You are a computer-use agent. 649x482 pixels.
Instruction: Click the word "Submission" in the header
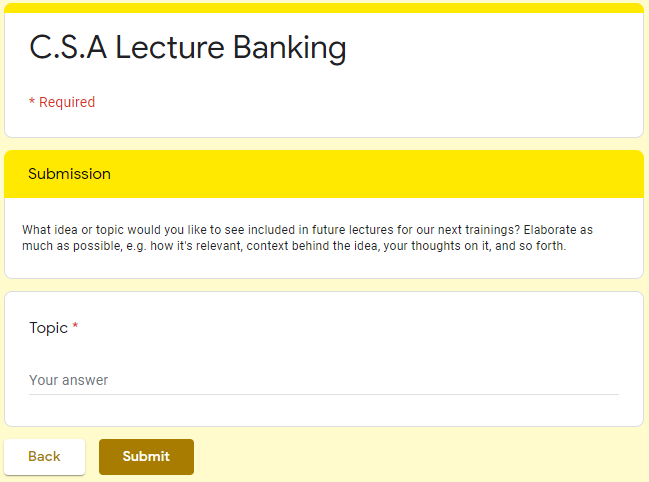[69, 174]
